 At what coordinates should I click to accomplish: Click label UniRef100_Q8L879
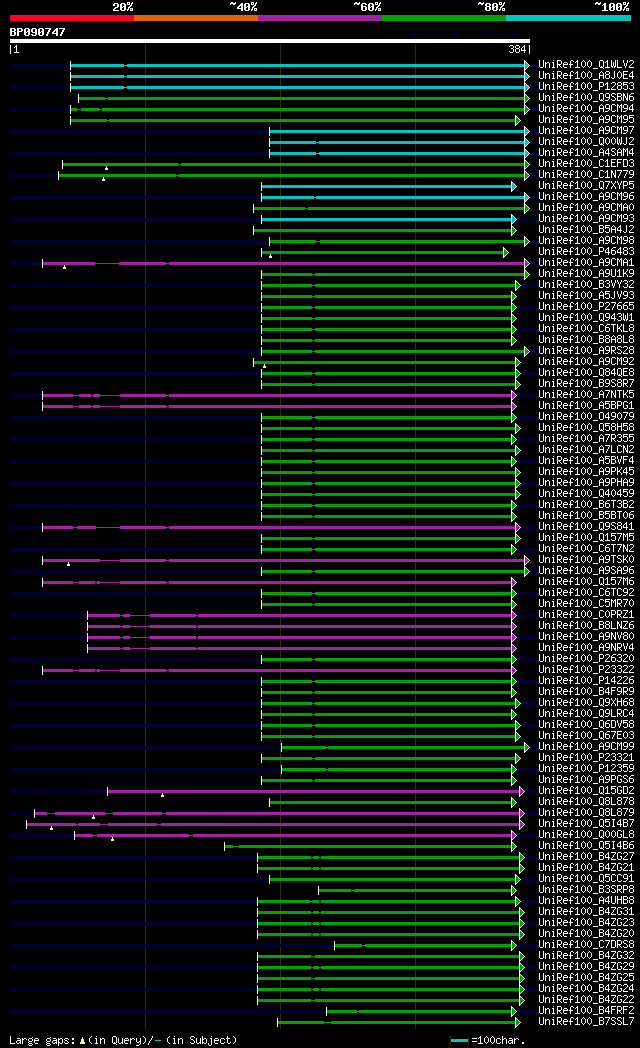click(586, 813)
